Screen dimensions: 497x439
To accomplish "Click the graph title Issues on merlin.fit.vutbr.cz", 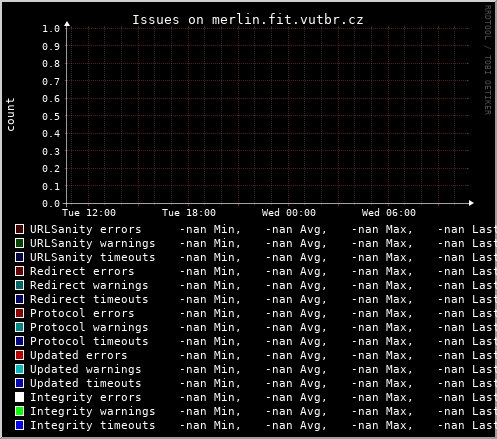I will pos(248,20).
